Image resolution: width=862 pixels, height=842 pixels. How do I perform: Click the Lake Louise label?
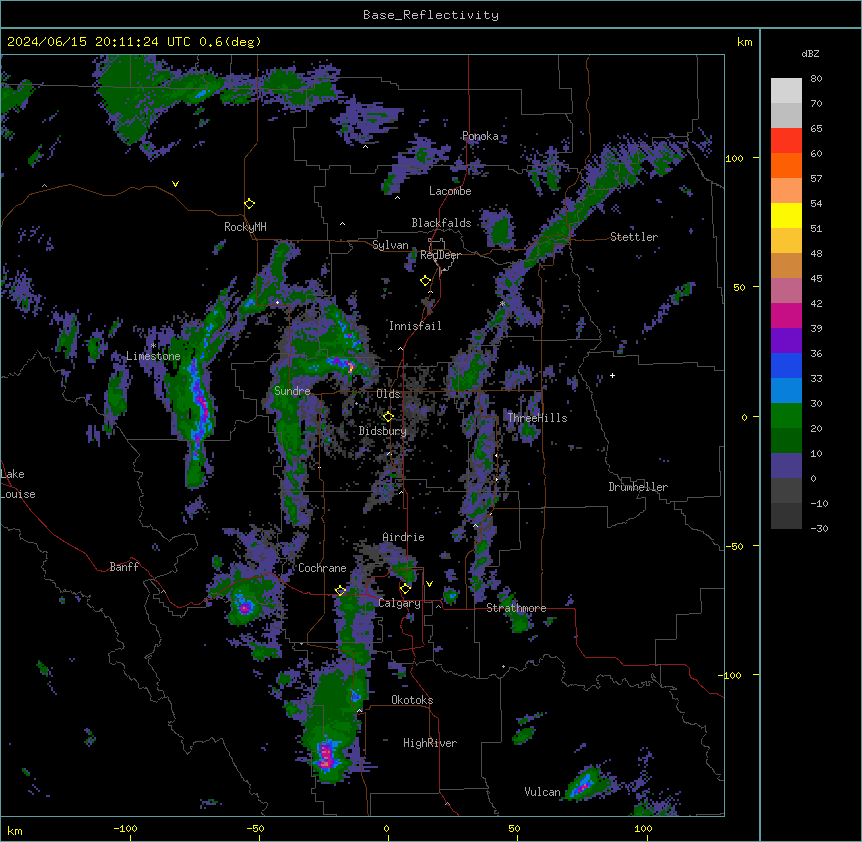18,484
